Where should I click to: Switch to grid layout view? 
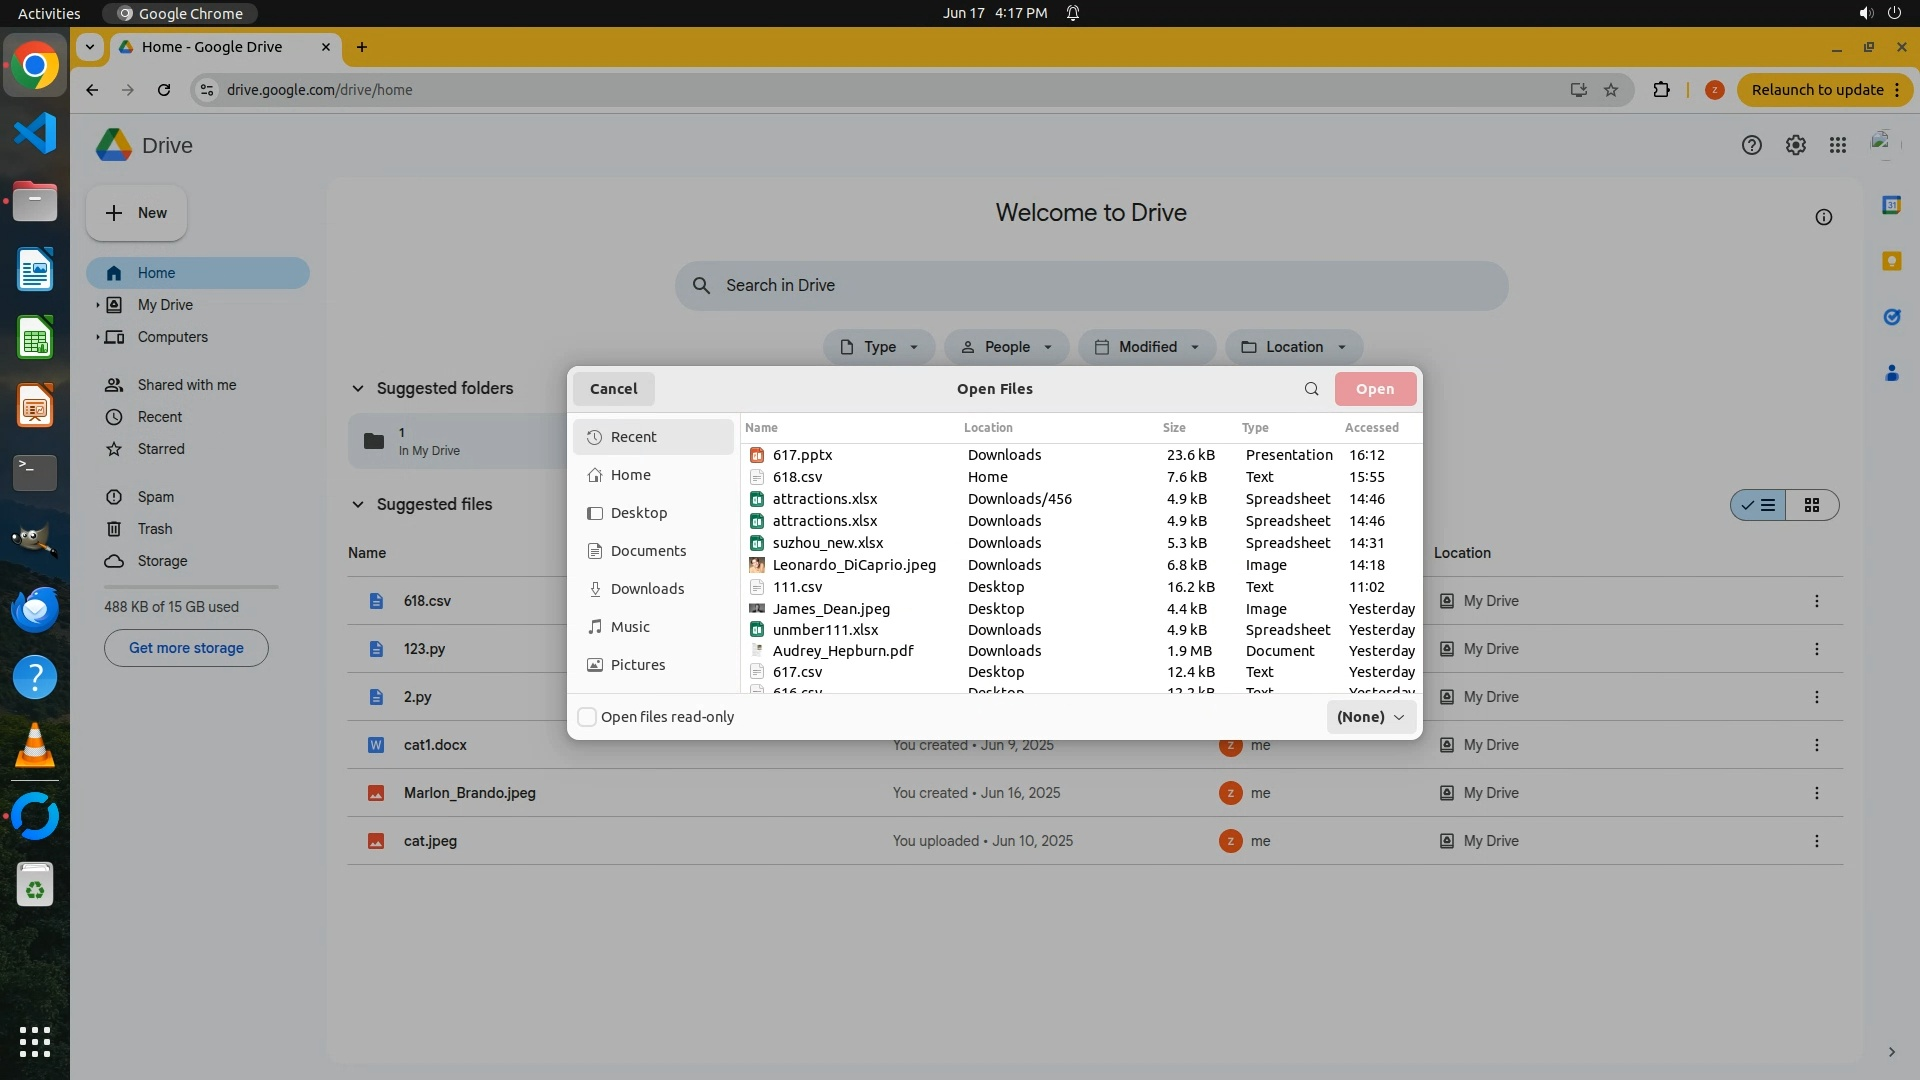click(1811, 505)
